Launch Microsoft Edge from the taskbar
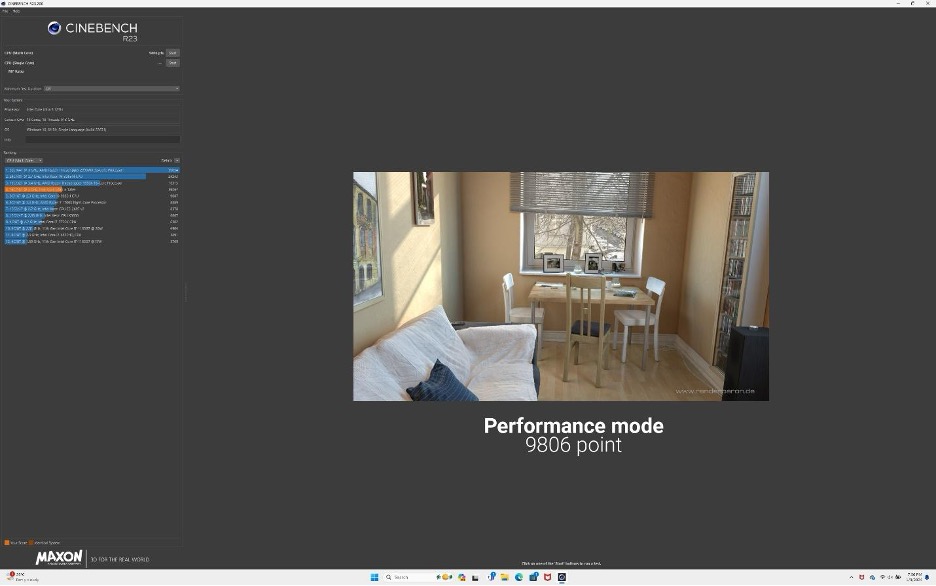 click(x=519, y=577)
